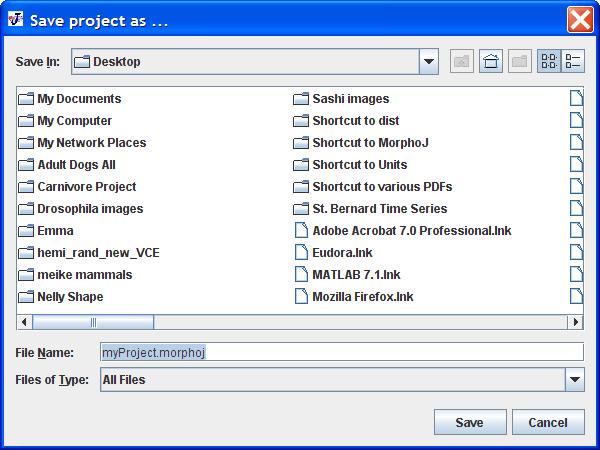Select the St. Bernard Time Series folder
The image size is (600, 450).
pyautogui.click(x=379, y=209)
